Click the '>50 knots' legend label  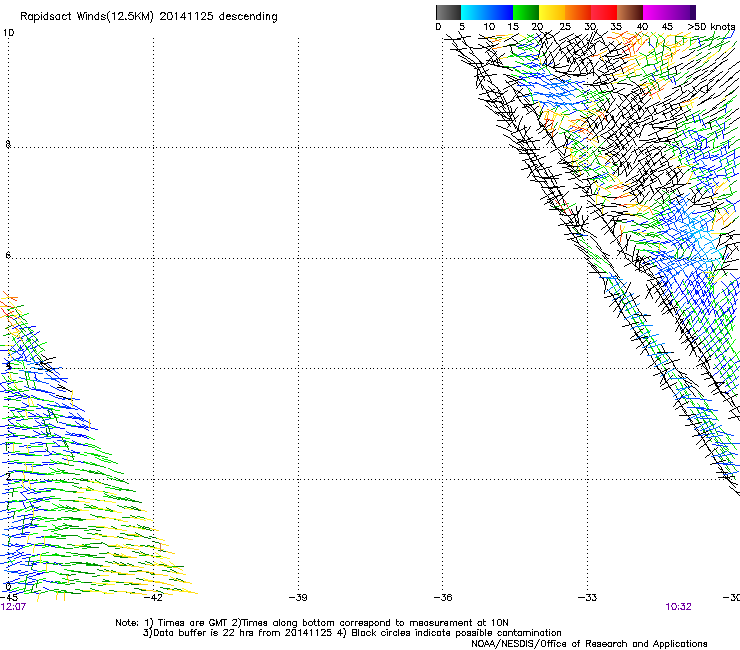click(x=711, y=27)
